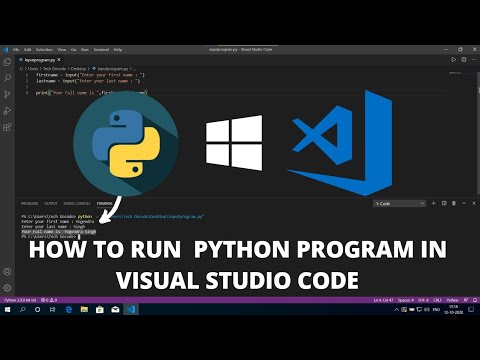Click VS Code icon in taskbar
This screenshot has width=480, height=360.
131,310
